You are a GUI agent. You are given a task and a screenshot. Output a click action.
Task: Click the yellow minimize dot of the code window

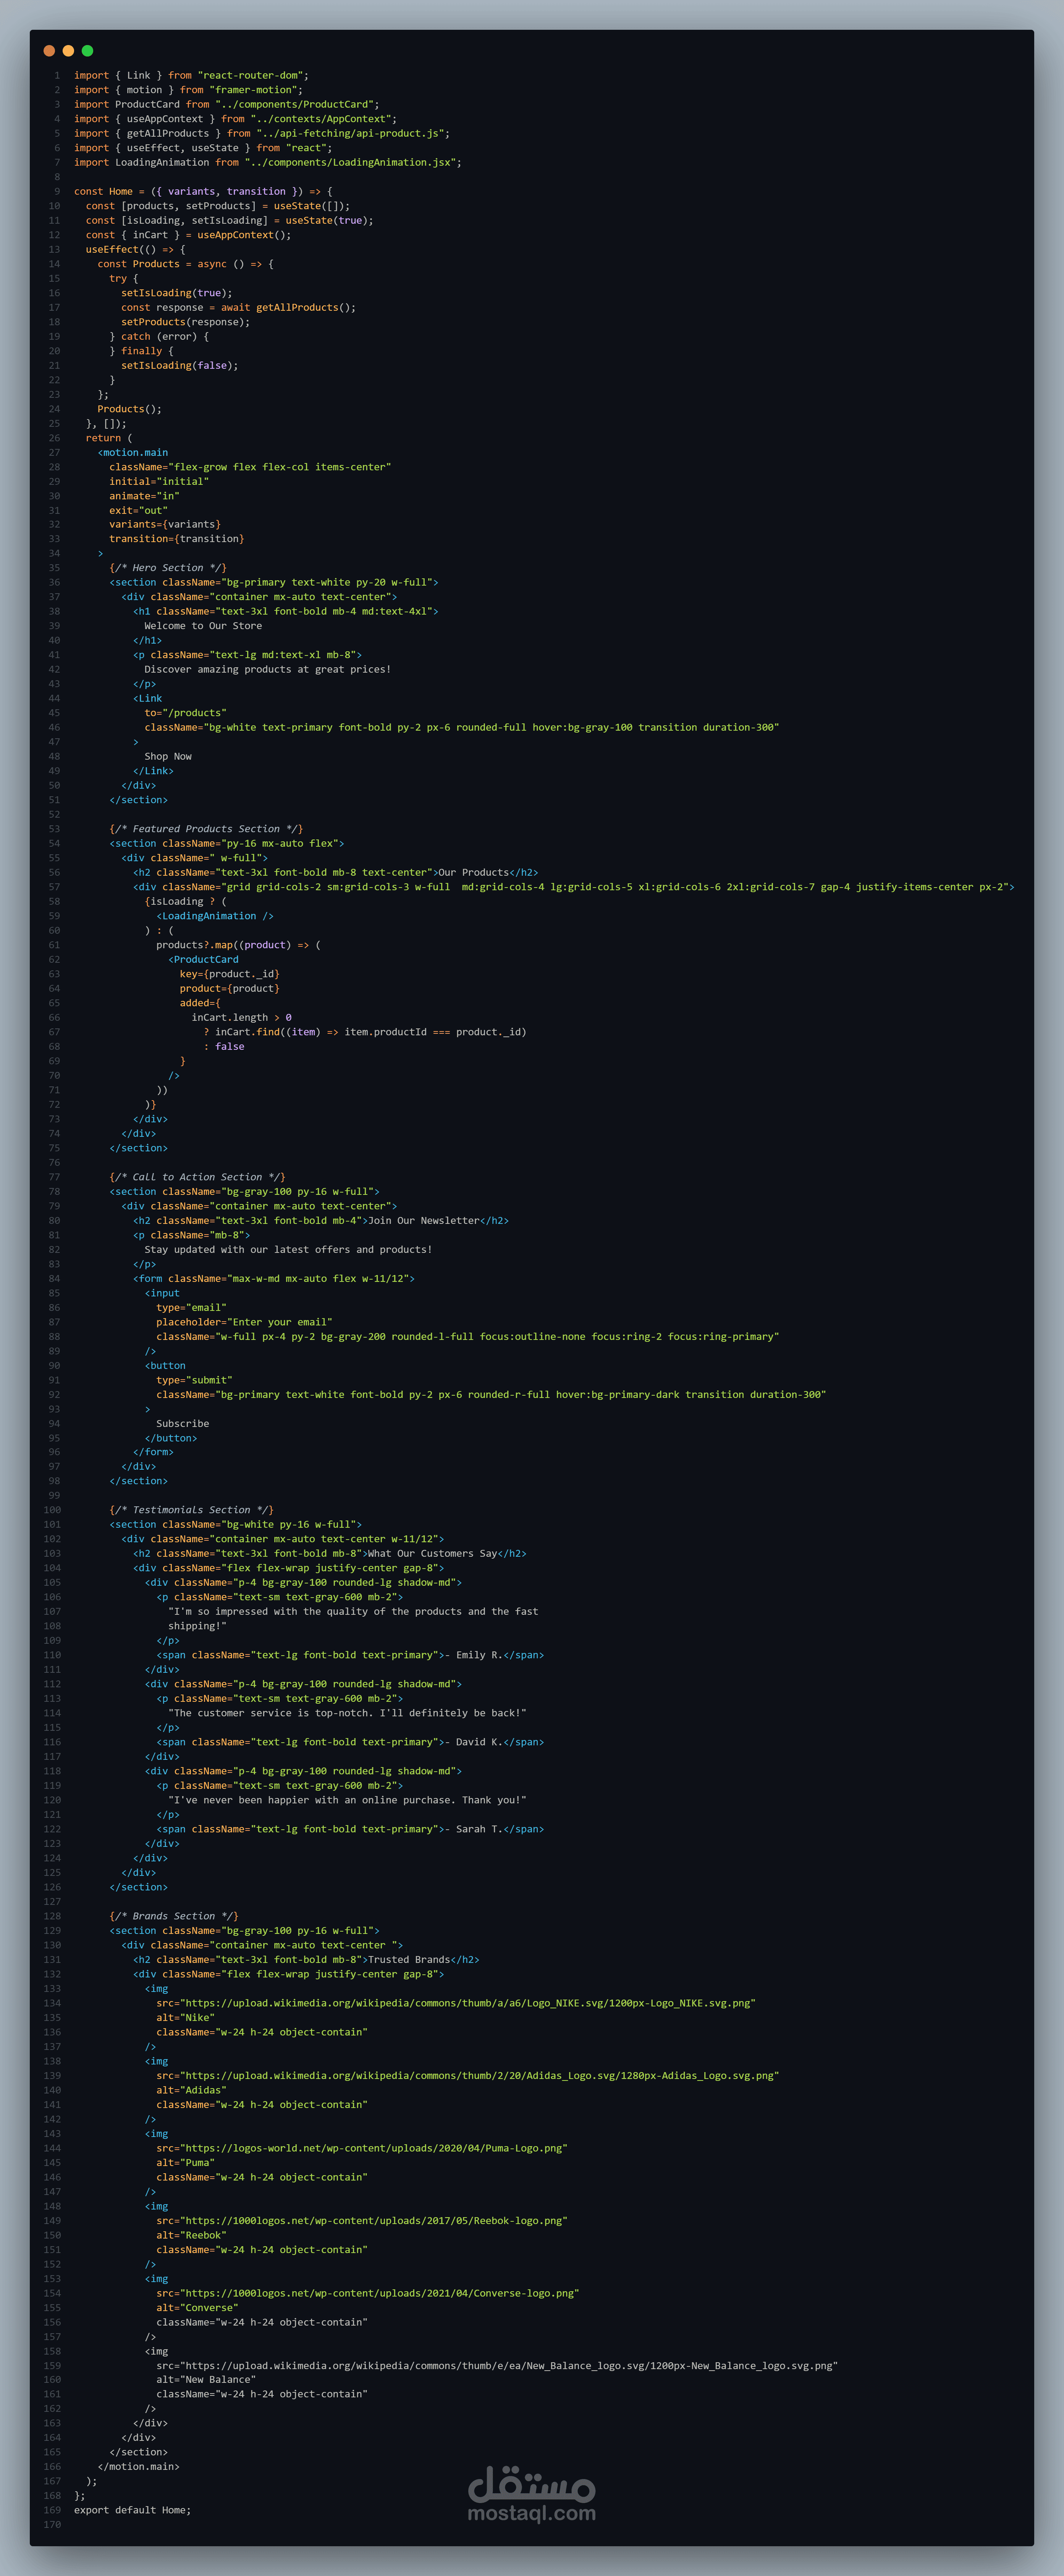(68, 51)
